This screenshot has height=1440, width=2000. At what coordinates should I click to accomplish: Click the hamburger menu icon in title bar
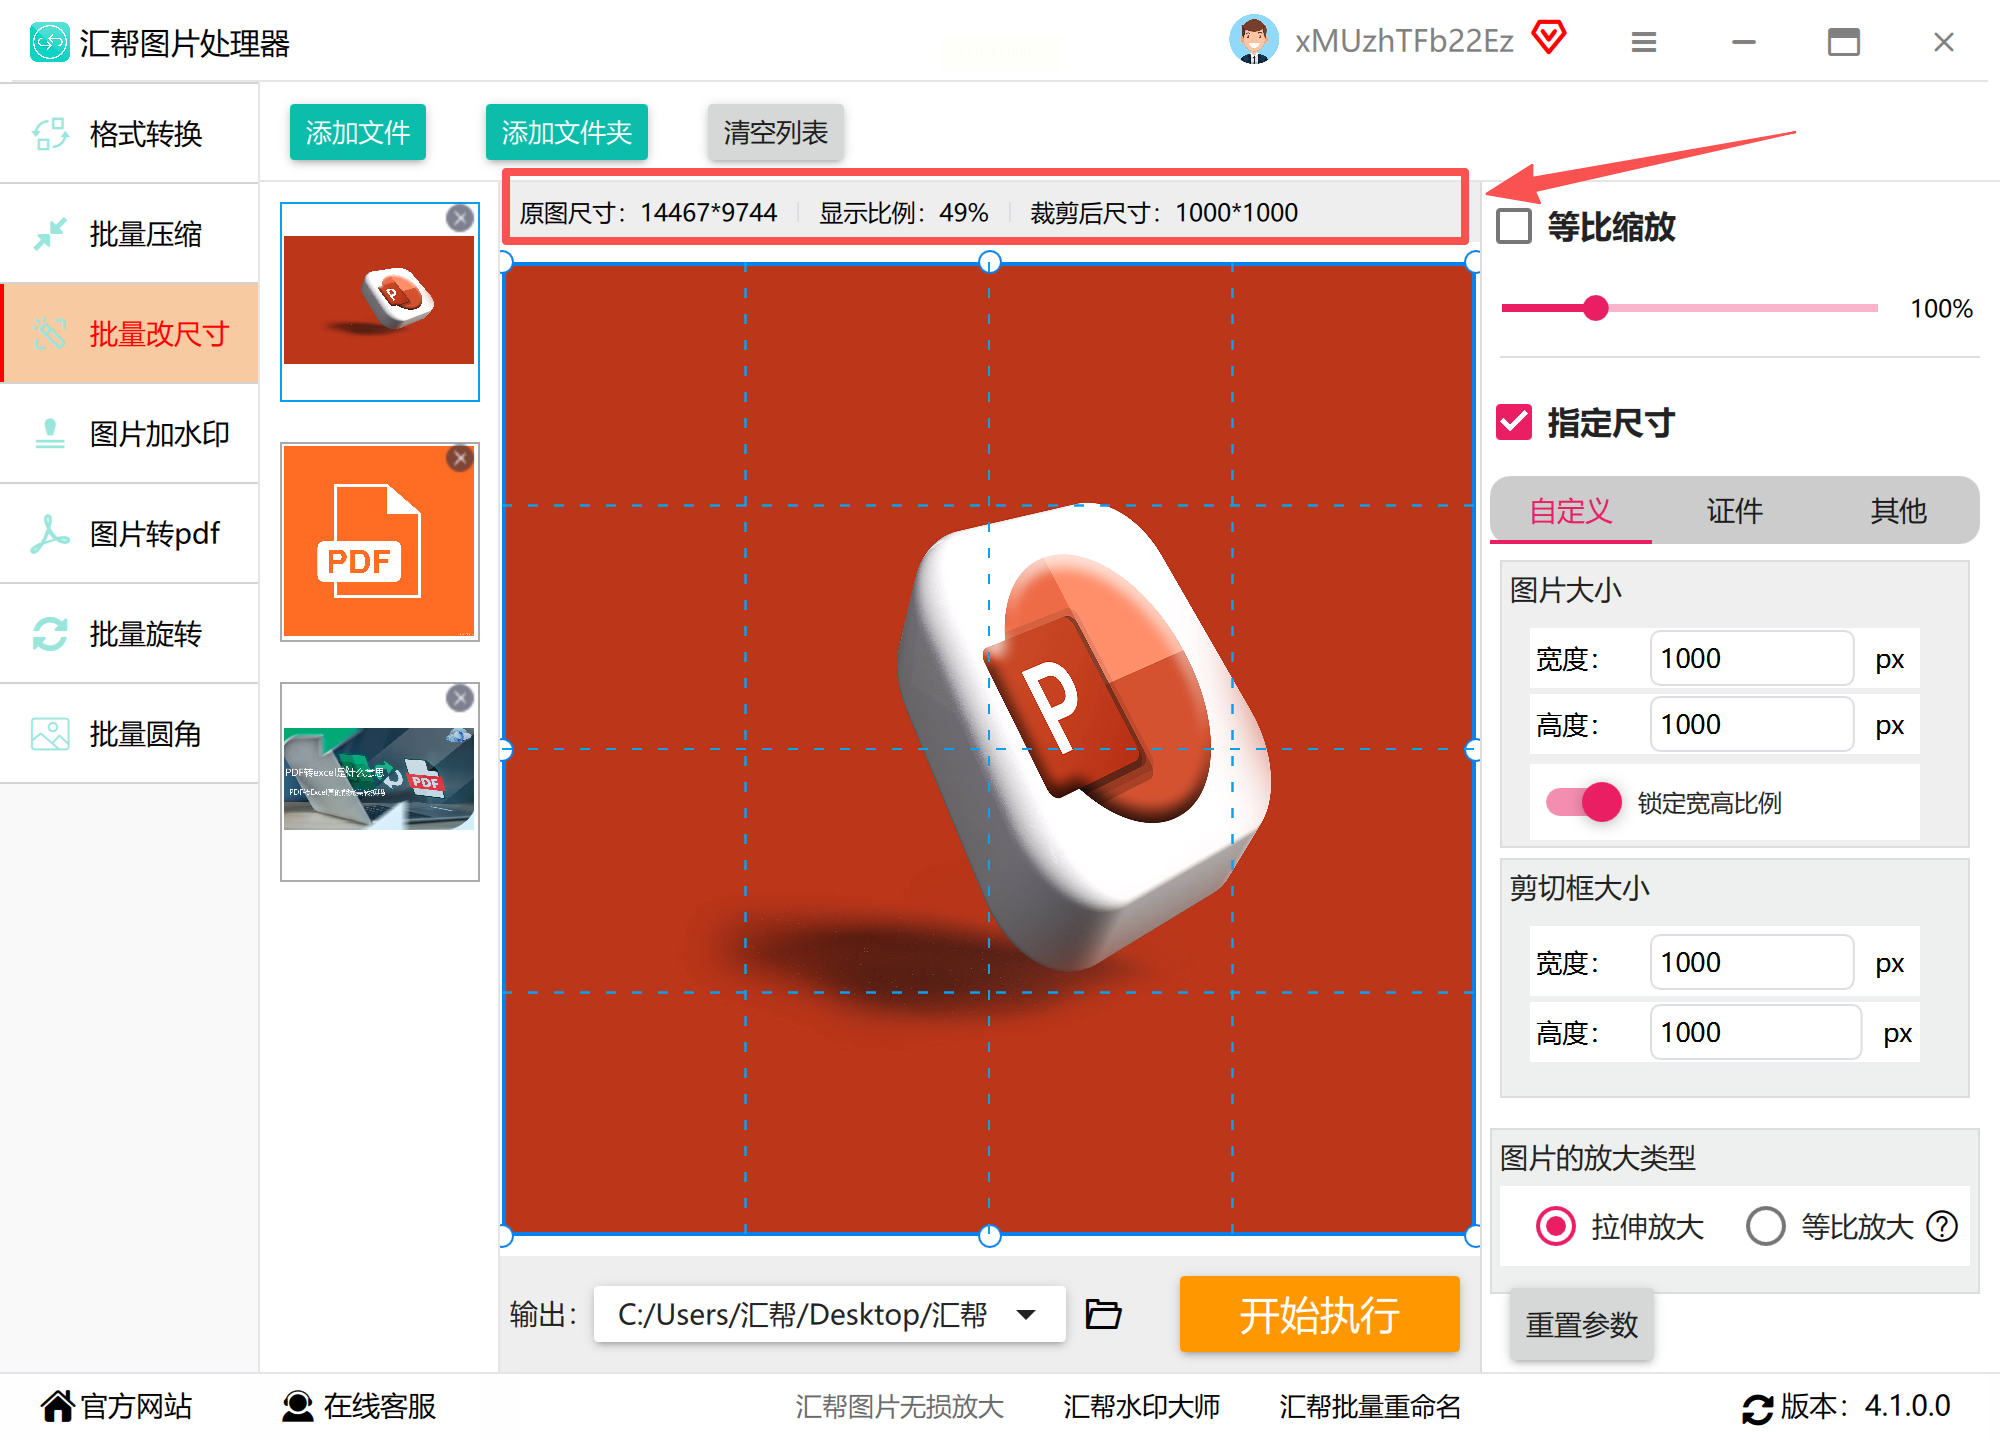click(x=1643, y=42)
